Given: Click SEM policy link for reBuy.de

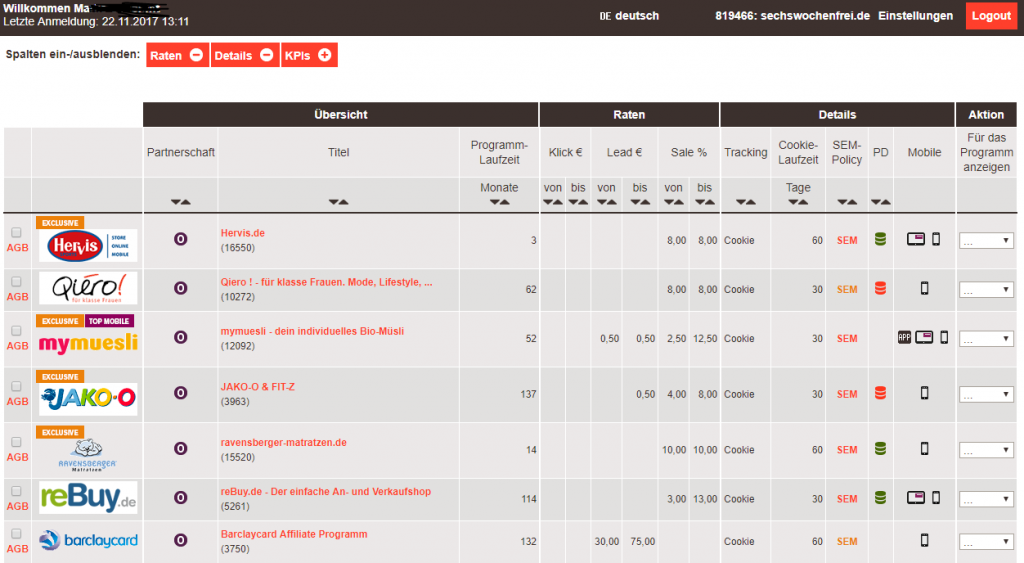Looking at the screenshot, I should [847, 499].
